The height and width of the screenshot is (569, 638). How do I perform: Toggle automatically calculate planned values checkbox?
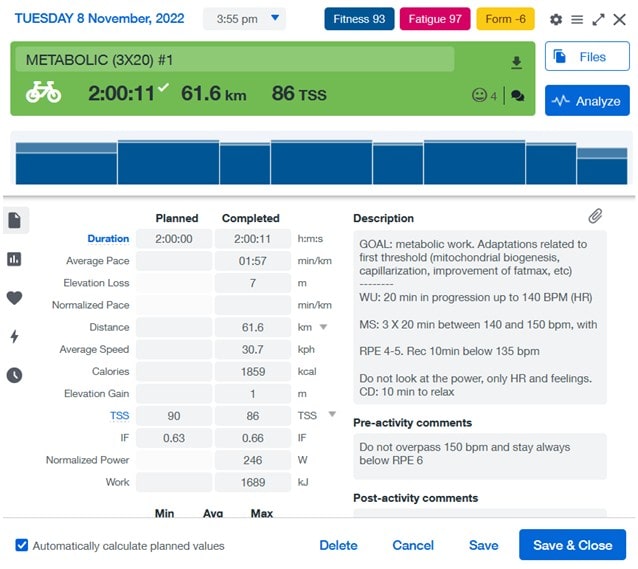point(22,546)
